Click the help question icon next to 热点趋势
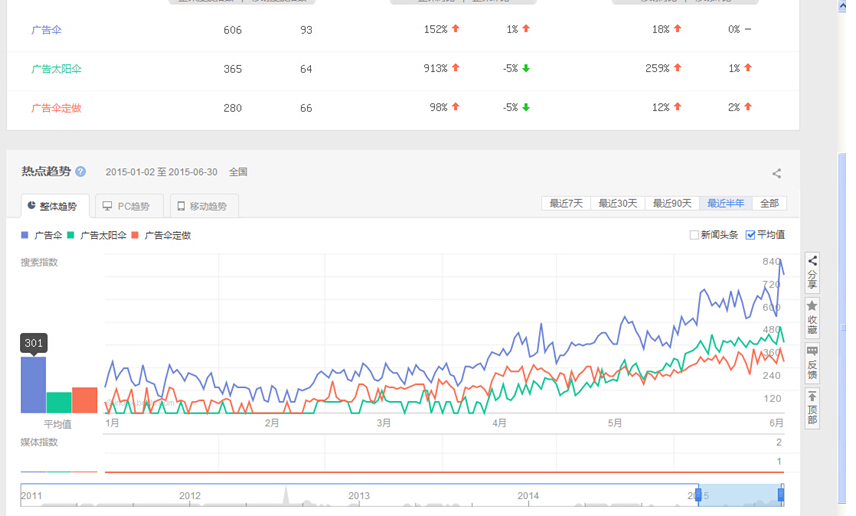The image size is (856, 516). pyautogui.click(x=80, y=172)
